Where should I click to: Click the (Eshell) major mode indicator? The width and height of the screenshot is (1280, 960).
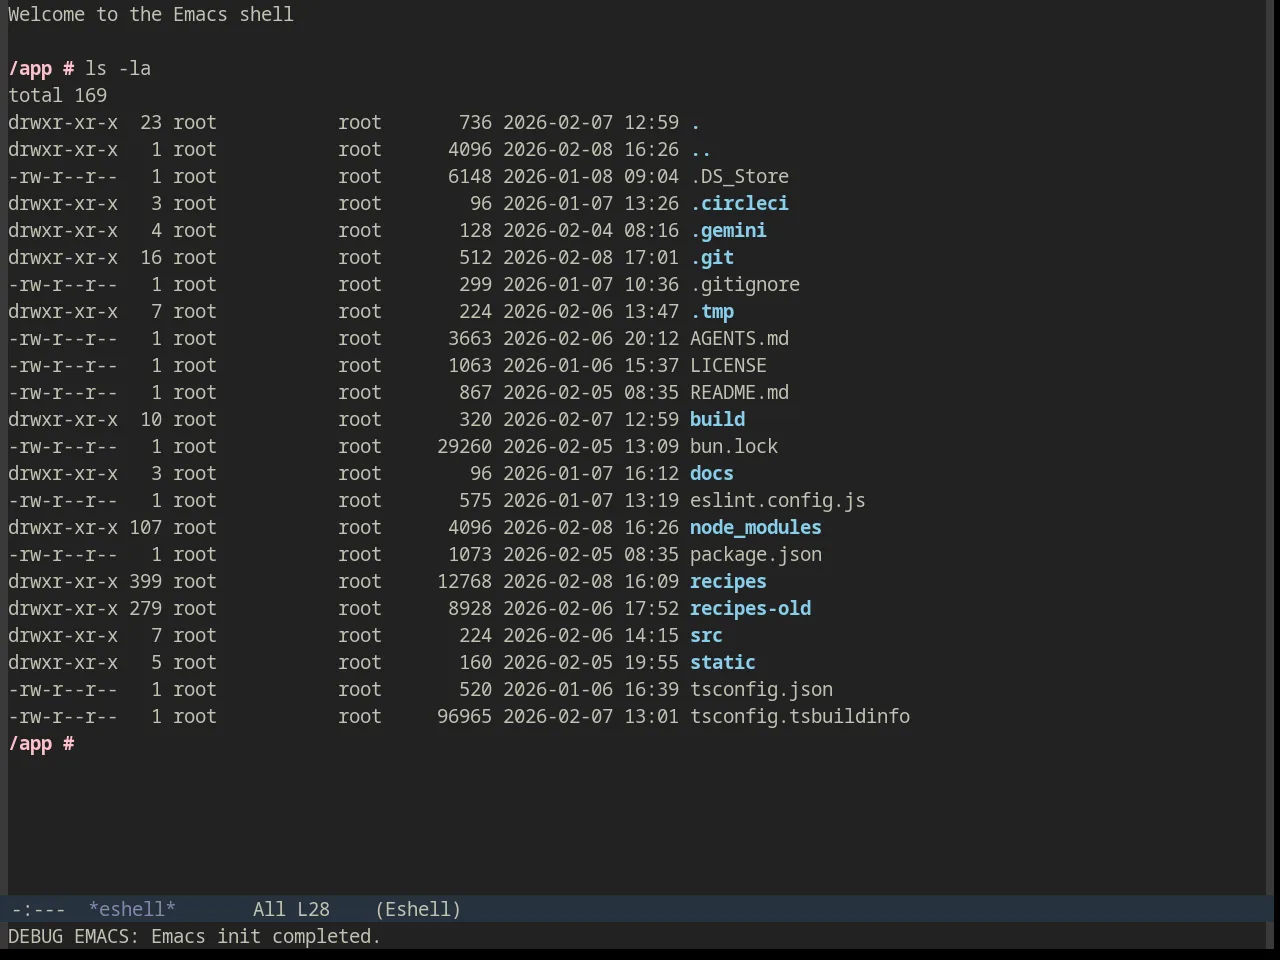pos(418,909)
